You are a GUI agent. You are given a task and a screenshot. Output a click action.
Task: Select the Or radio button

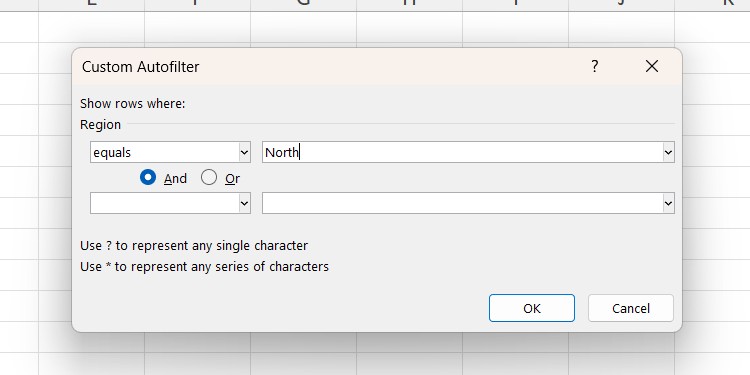[x=209, y=177]
